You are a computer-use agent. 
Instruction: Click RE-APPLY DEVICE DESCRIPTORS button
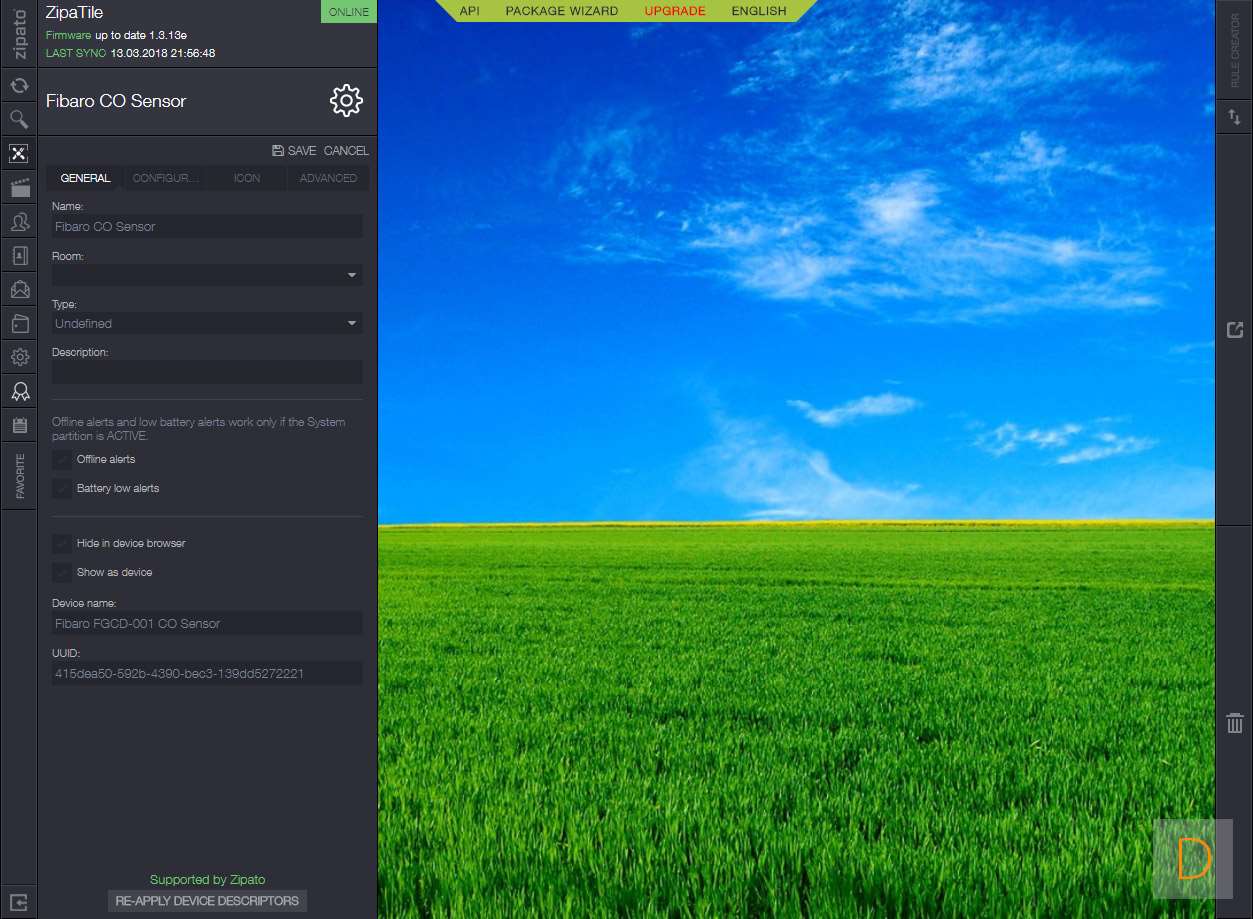tap(207, 901)
